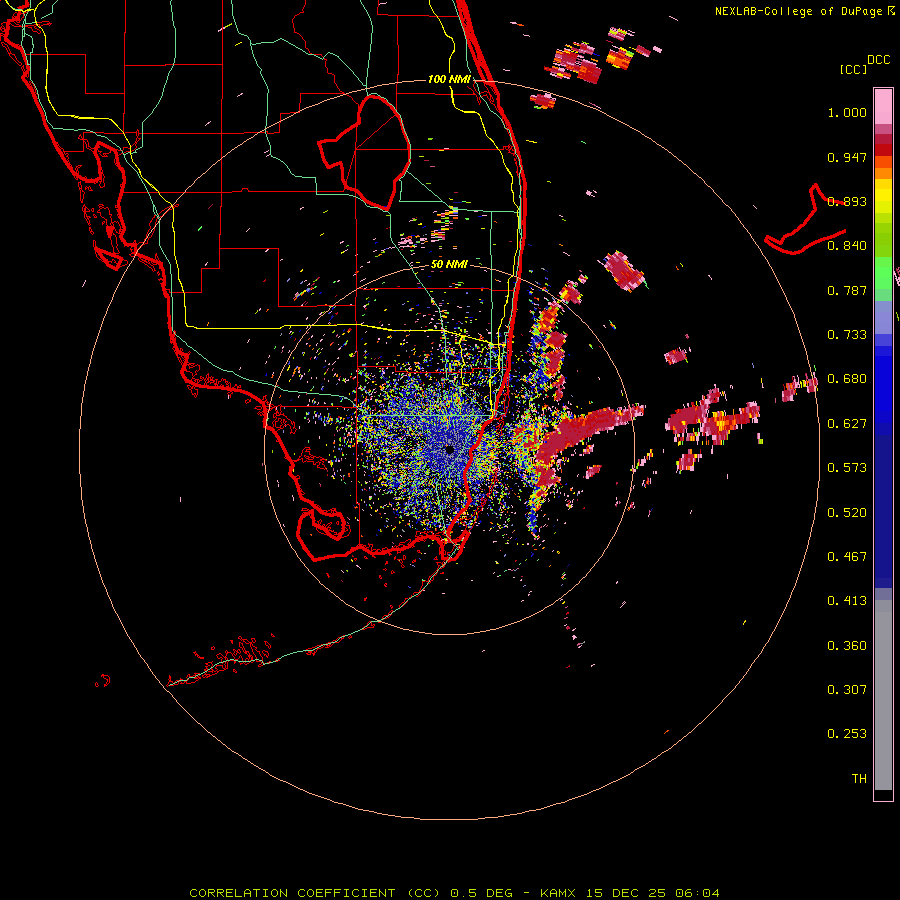The height and width of the screenshot is (900, 900).
Task: Pick the gray color bar segment near 0.307
Action: [883, 695]
